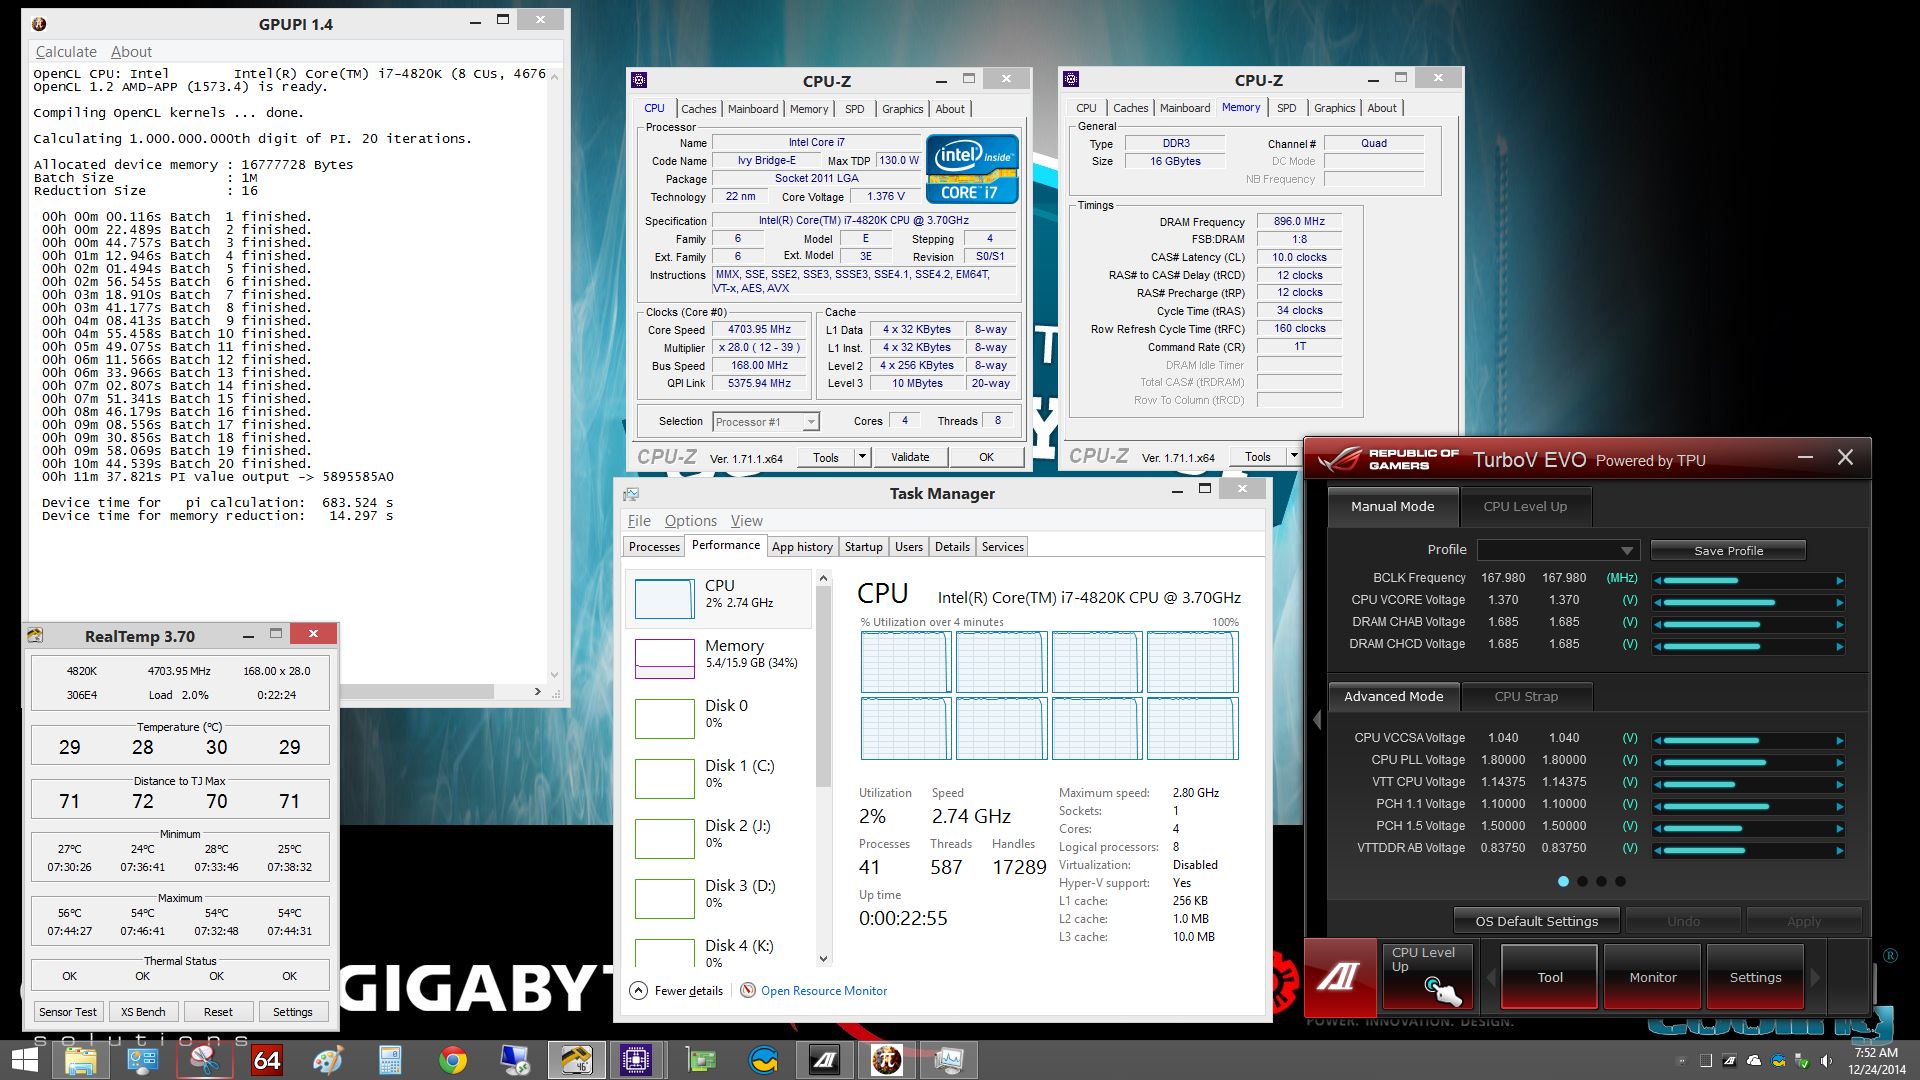Open Calculator from the taskbar

(x=390, y=1060)
